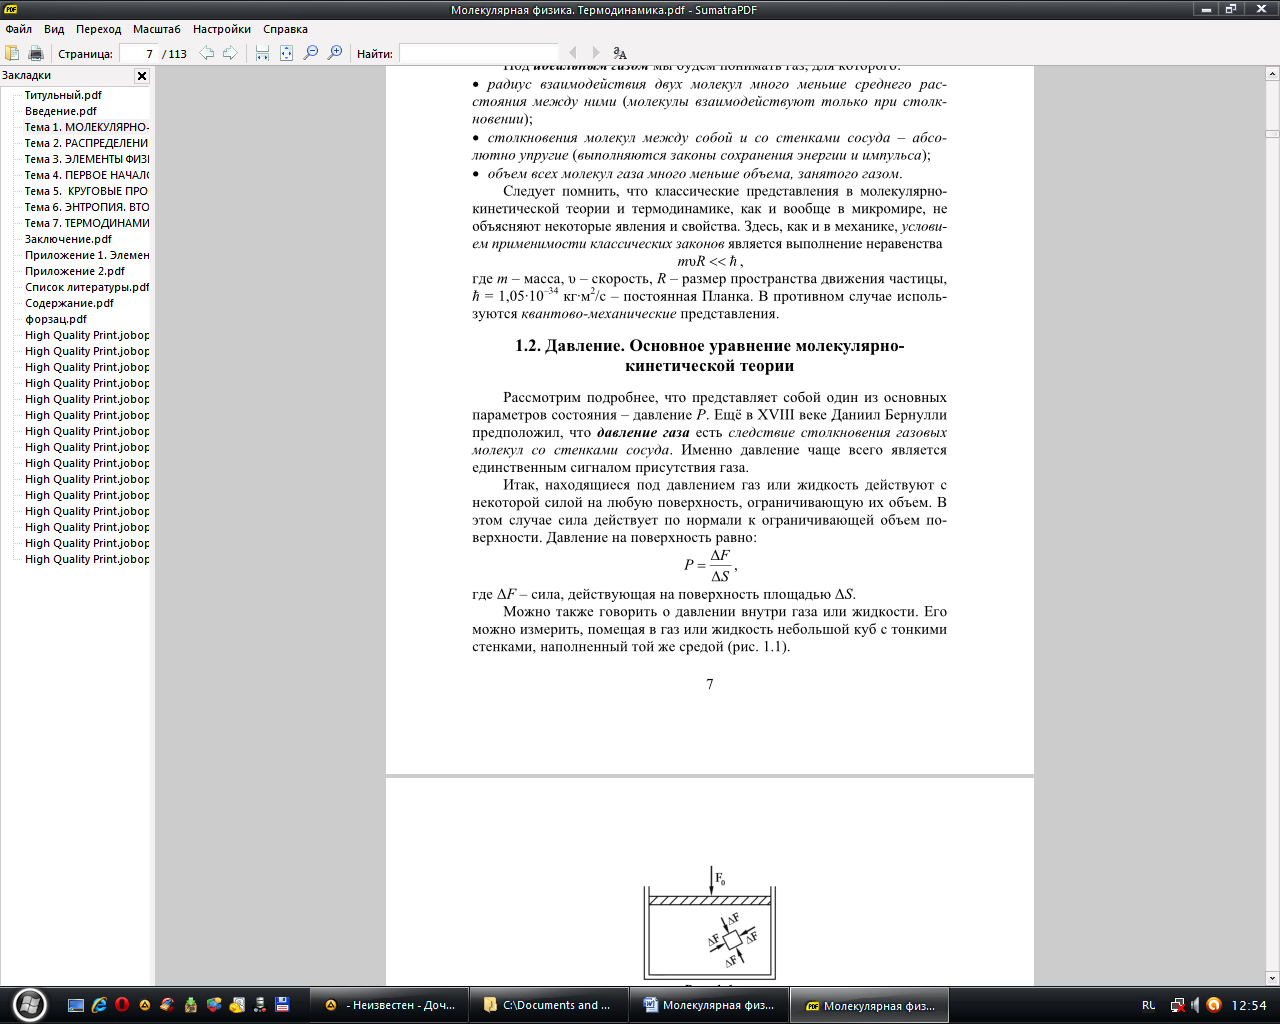Screen dimensions: 1280x1024
Task: Select bookmark Тема 6. ЭНТРОПИЯ. ВТО
Action: (86, 207)
